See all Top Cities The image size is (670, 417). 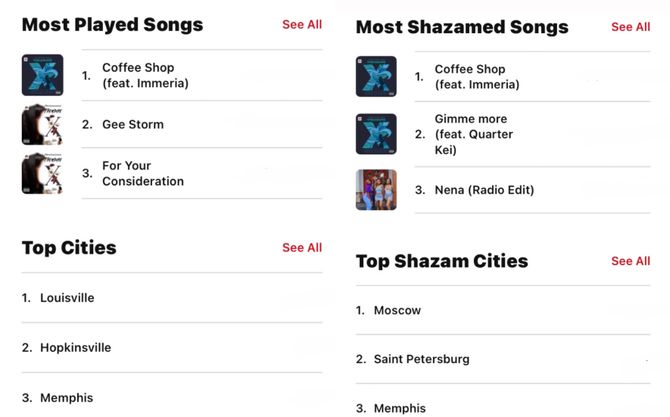[x=302, y=248]
